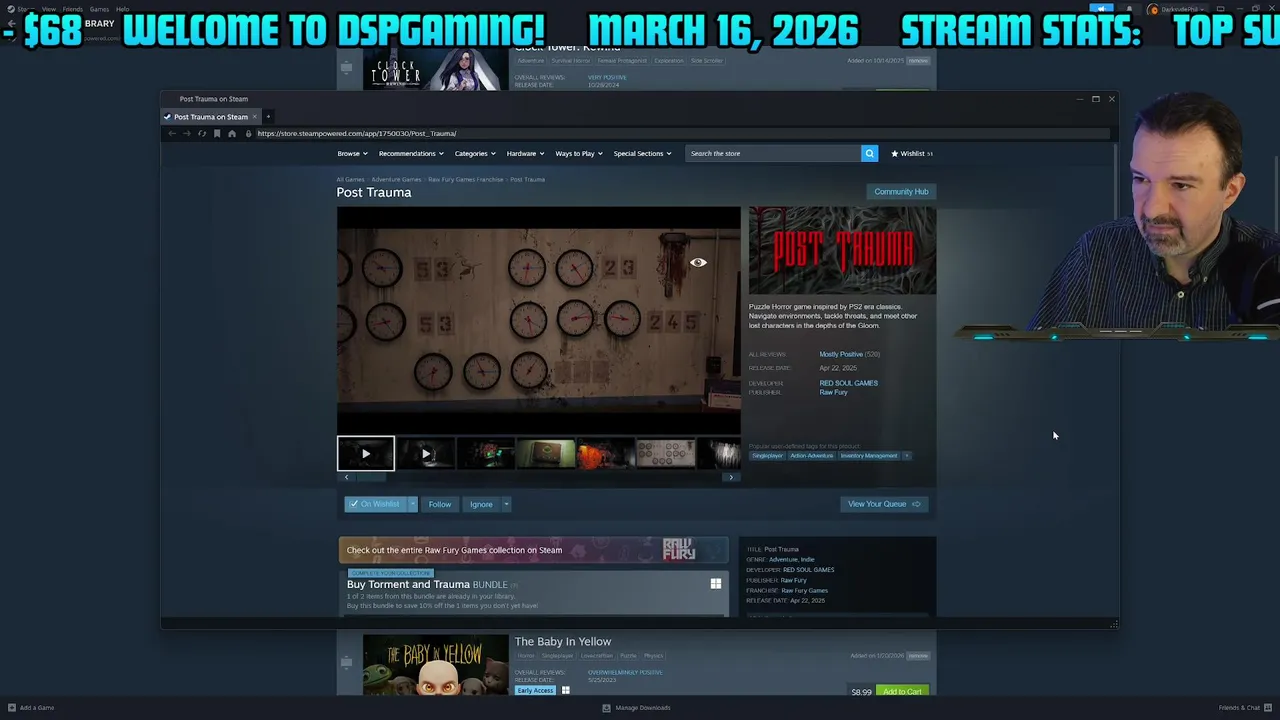This screenshot has width=1280, height=720.
Task: Focus the Search the store field
Action: [x=773, y=153]
